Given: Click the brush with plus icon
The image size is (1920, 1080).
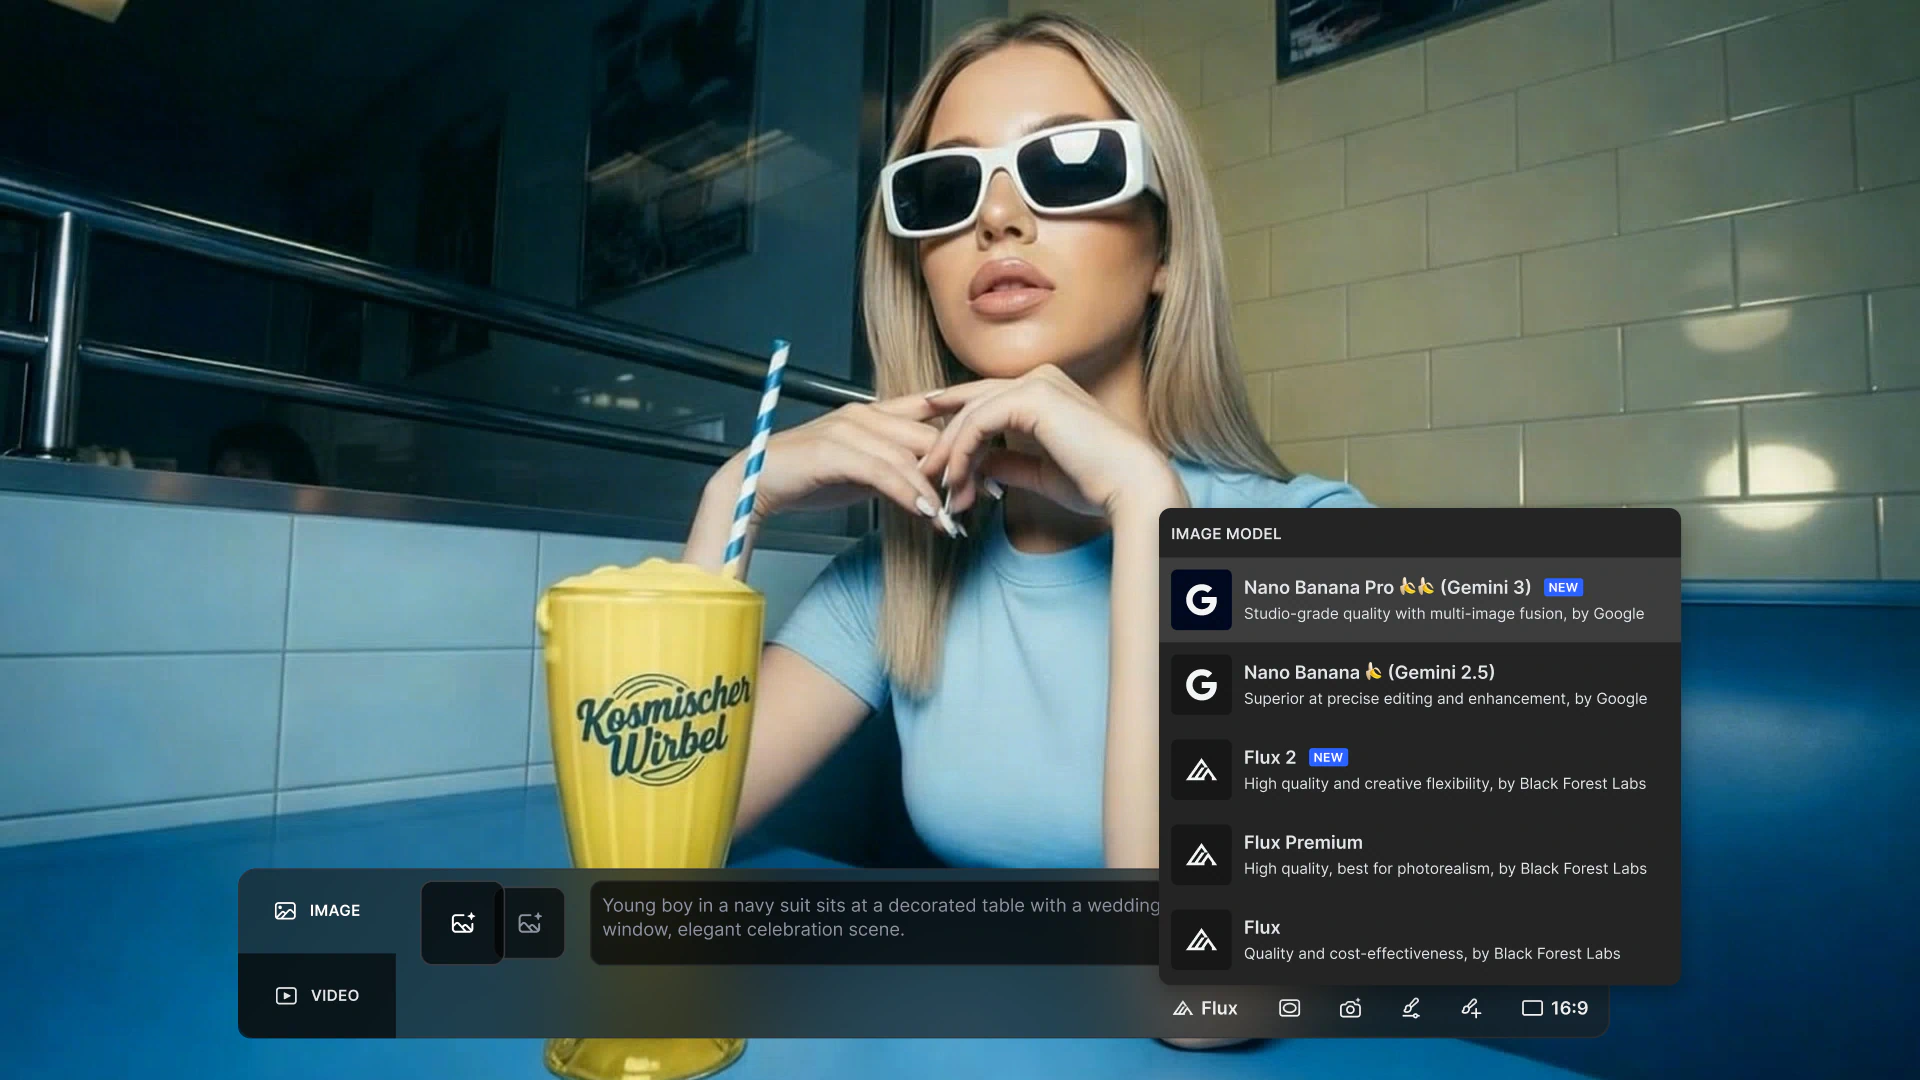Looking at the screenshot, I should (x=1470, y=1008).
